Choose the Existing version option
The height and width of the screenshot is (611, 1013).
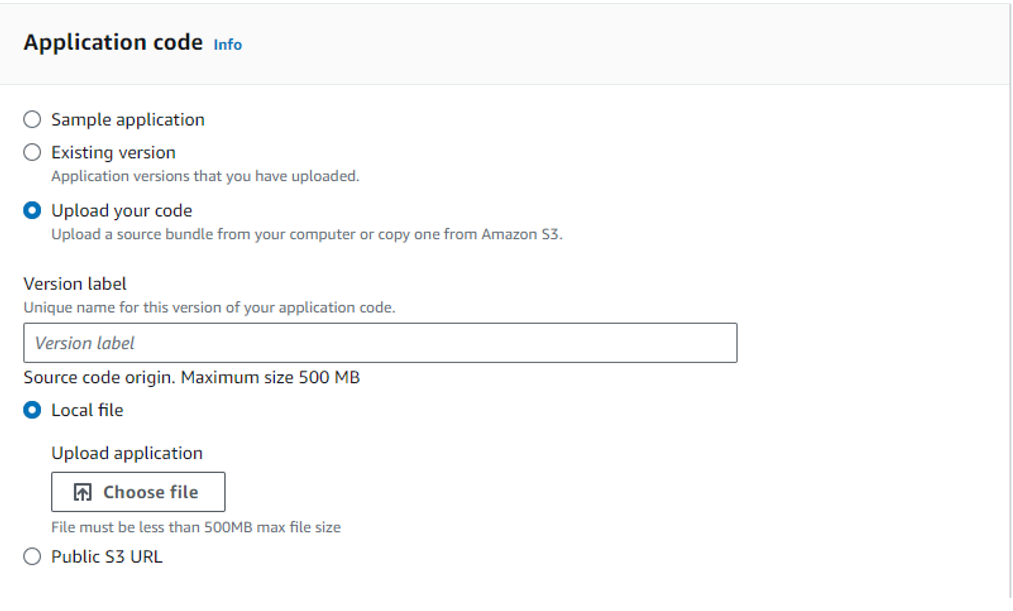pos(31,152)
